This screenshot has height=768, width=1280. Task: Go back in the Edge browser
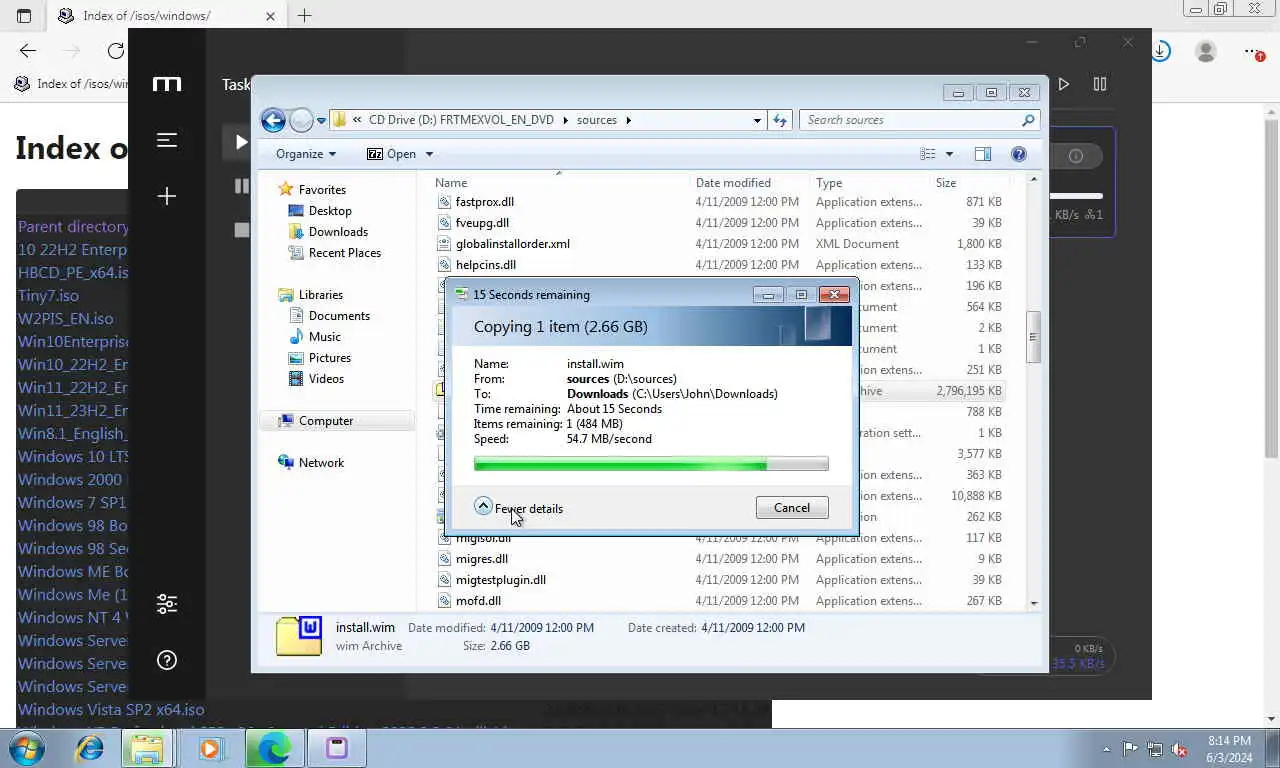pos(28,51)
